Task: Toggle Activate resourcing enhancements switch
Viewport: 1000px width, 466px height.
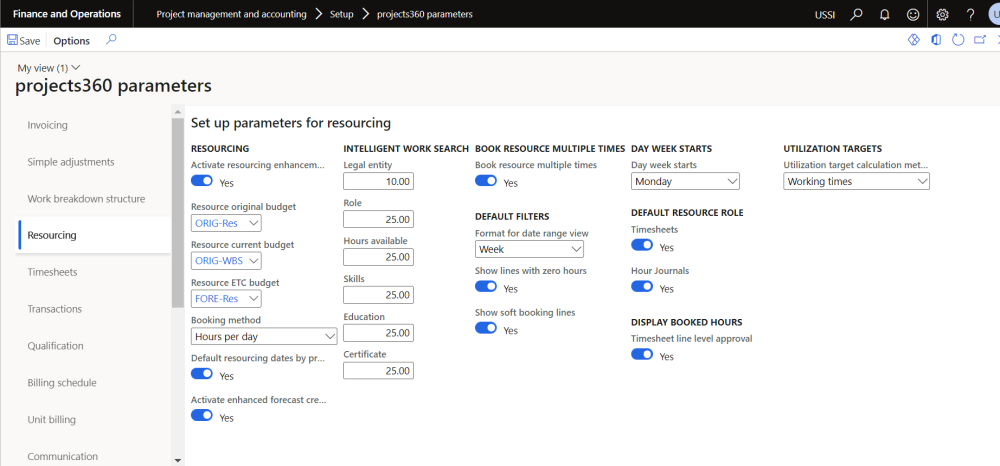Action: (x=202, y=182)
